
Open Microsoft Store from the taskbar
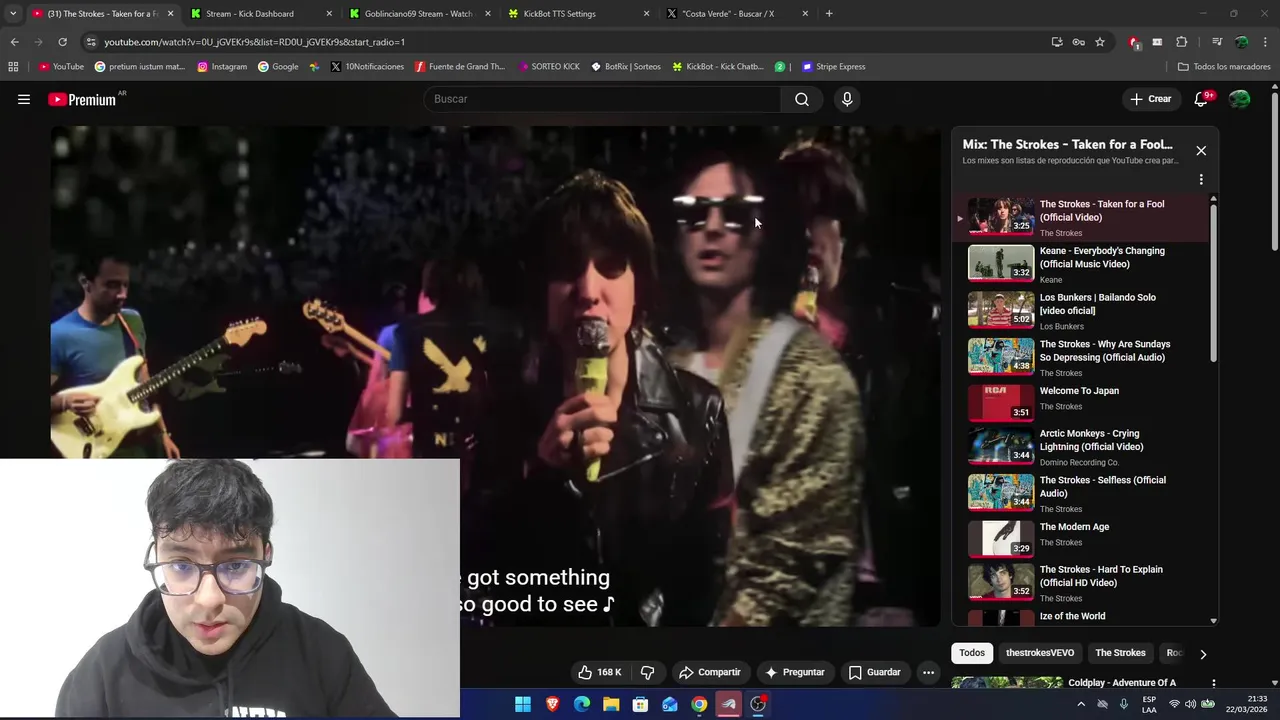point(640,704)
